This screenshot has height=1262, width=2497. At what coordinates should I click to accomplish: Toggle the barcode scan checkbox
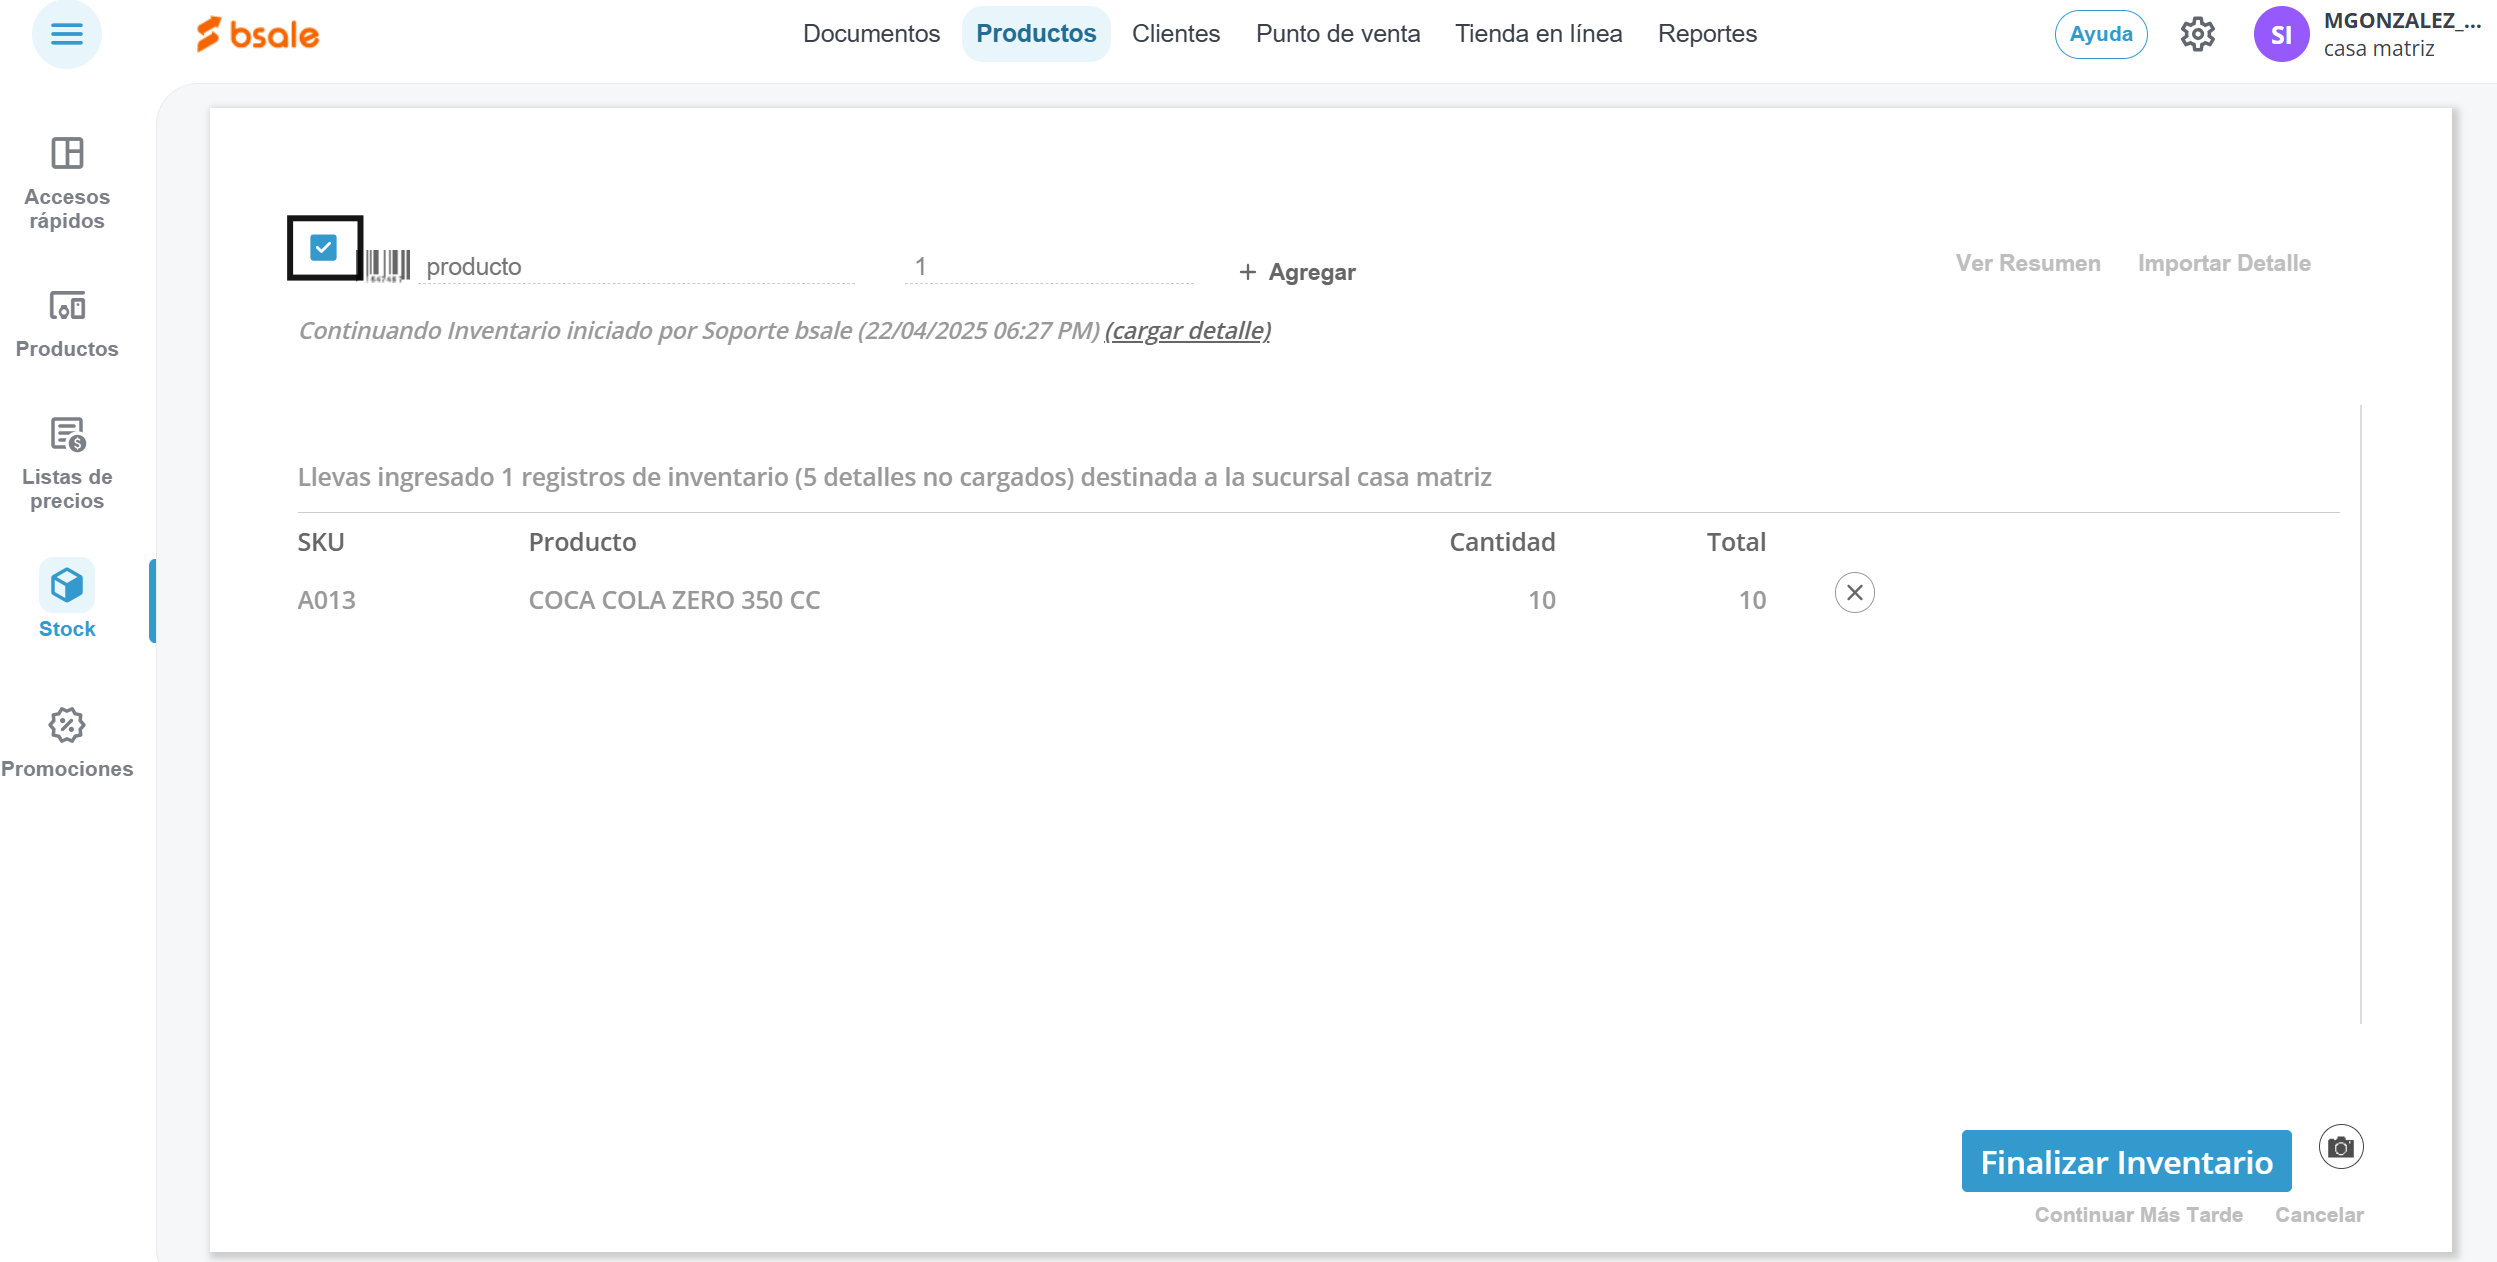[323, 247]
